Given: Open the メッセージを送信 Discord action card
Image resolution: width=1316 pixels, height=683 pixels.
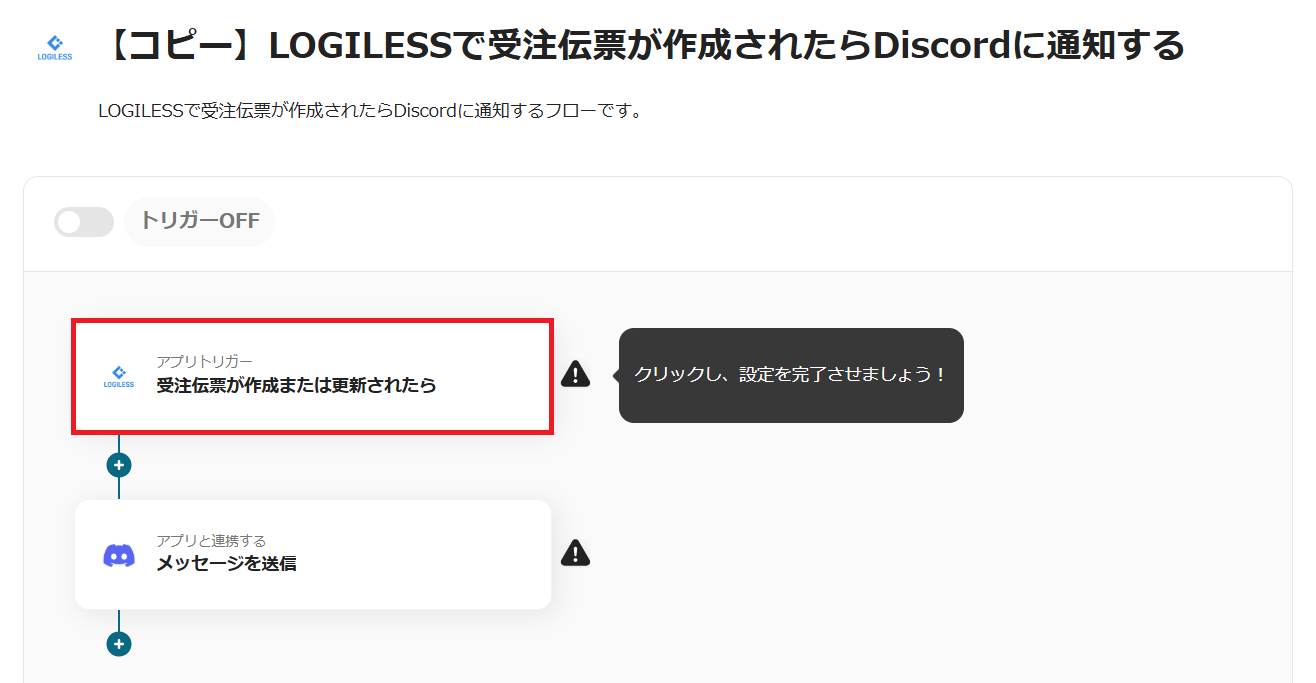Looking at the screenshot, I should click(x=313, y=555).
